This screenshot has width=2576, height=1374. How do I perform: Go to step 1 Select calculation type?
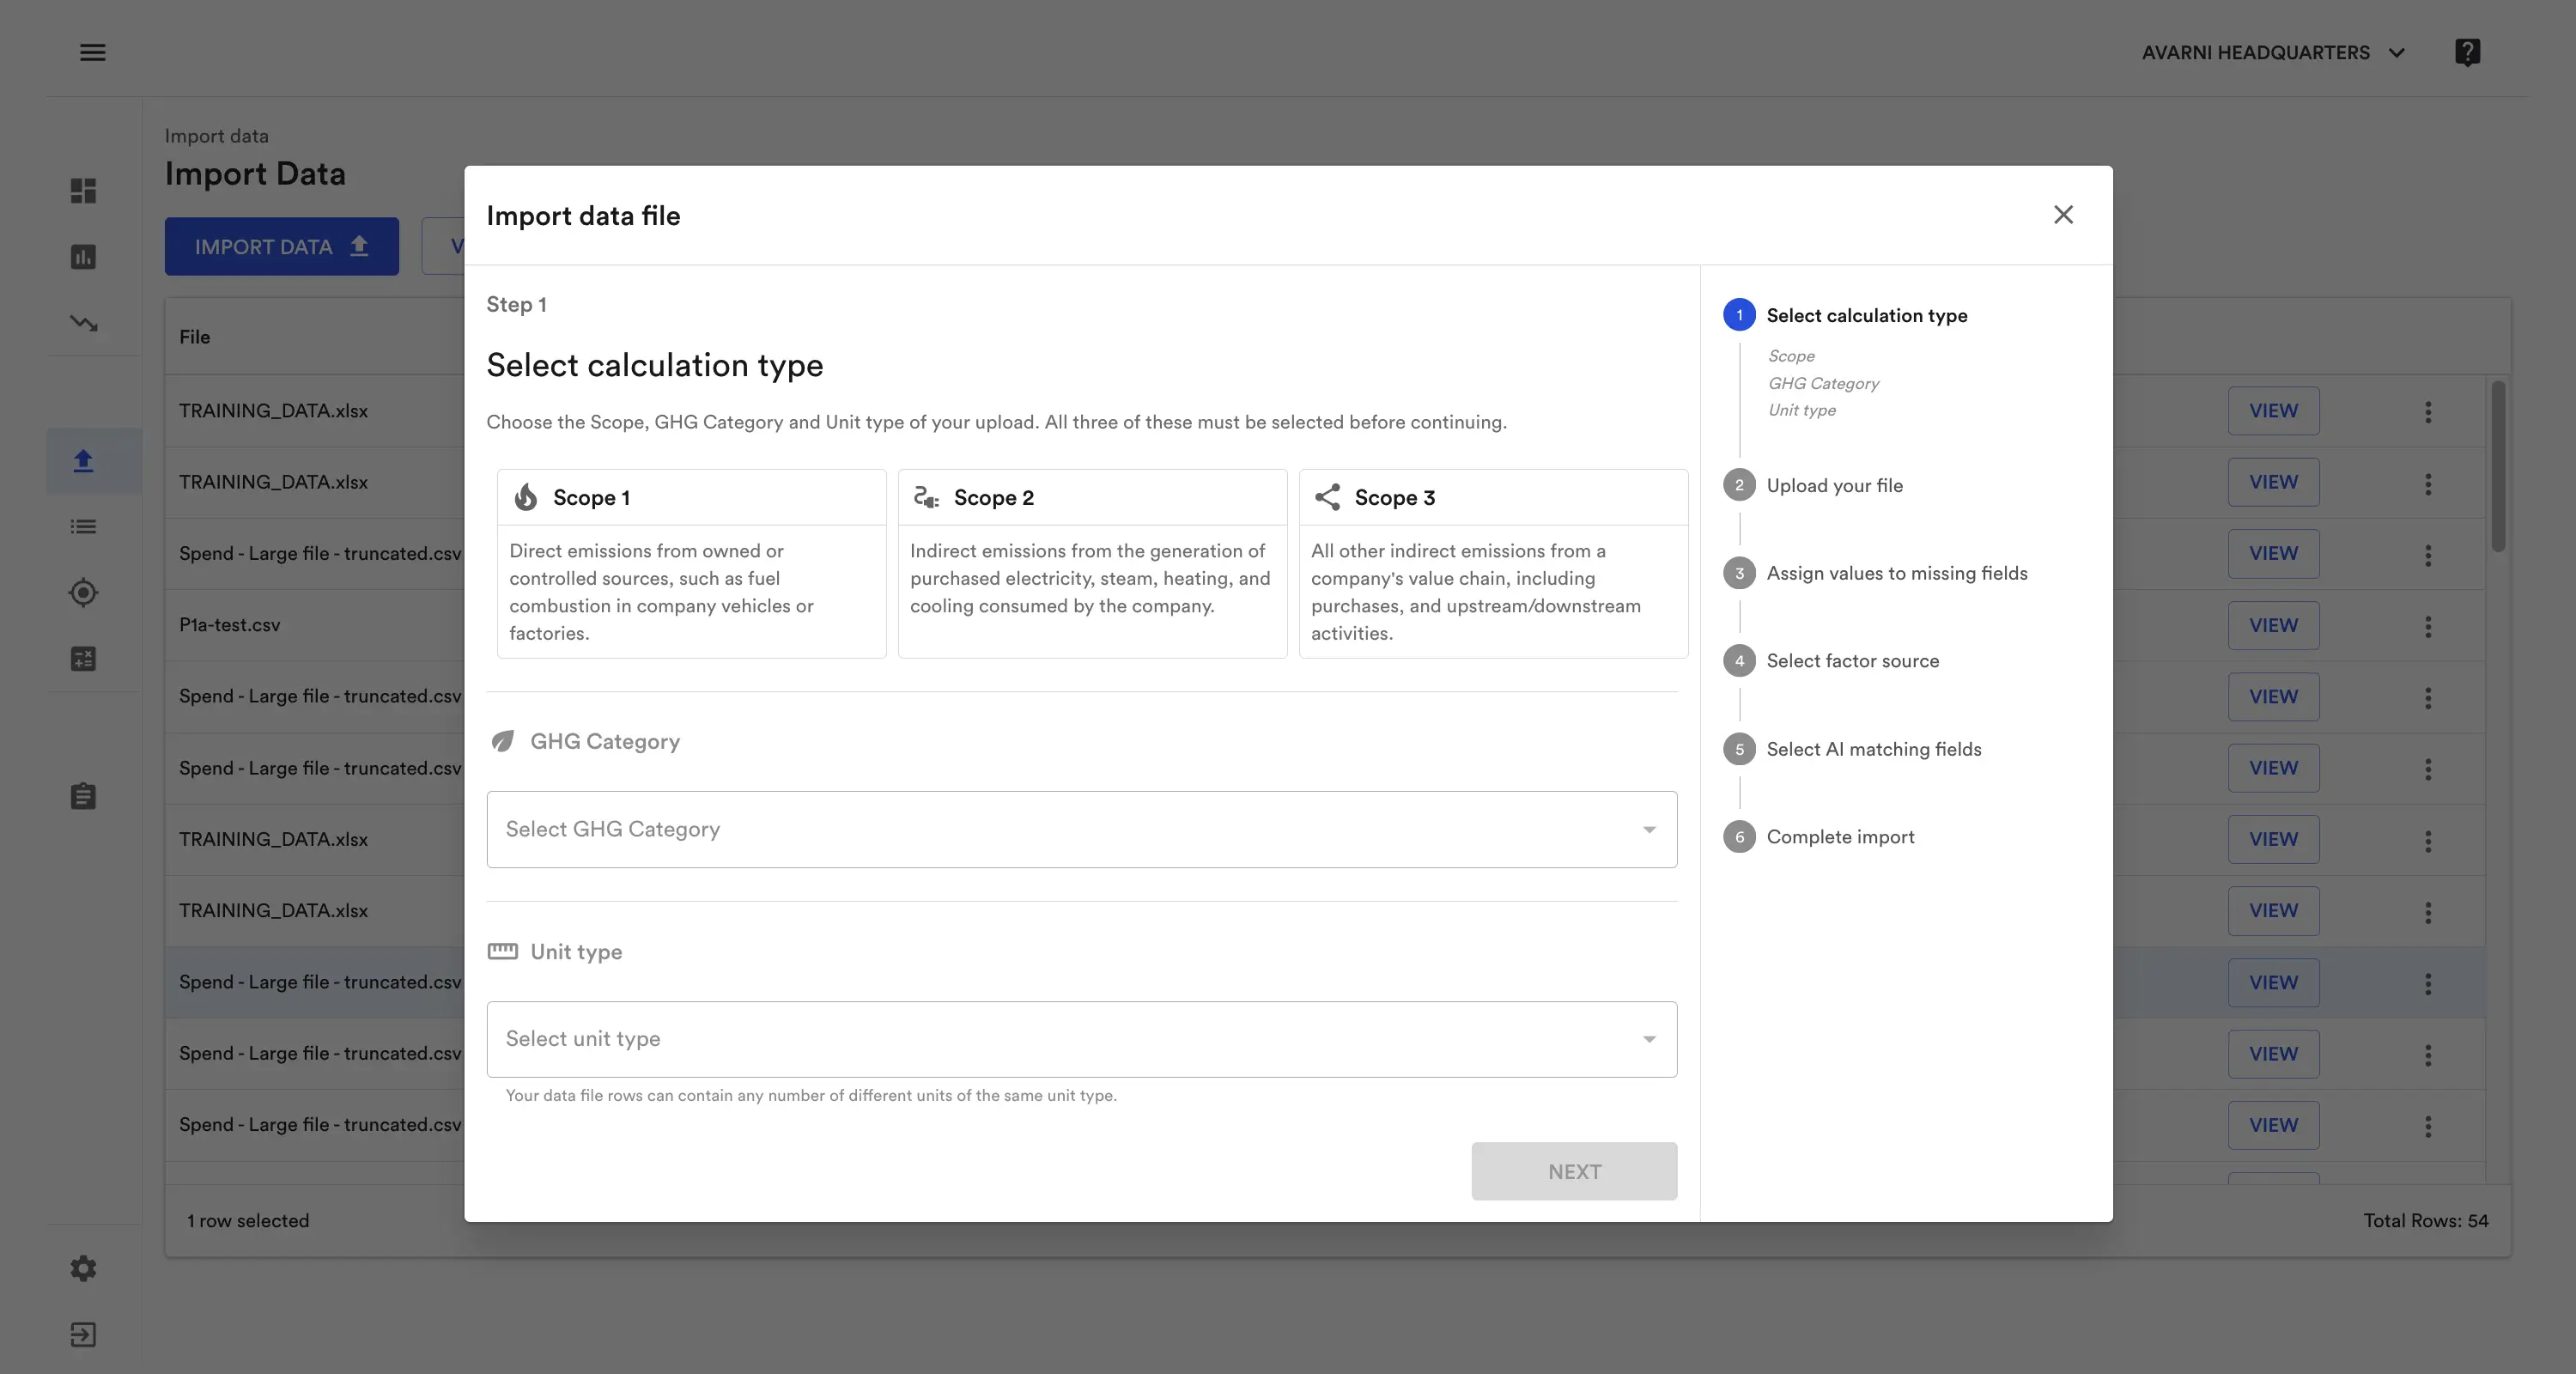pos(1846,315)
